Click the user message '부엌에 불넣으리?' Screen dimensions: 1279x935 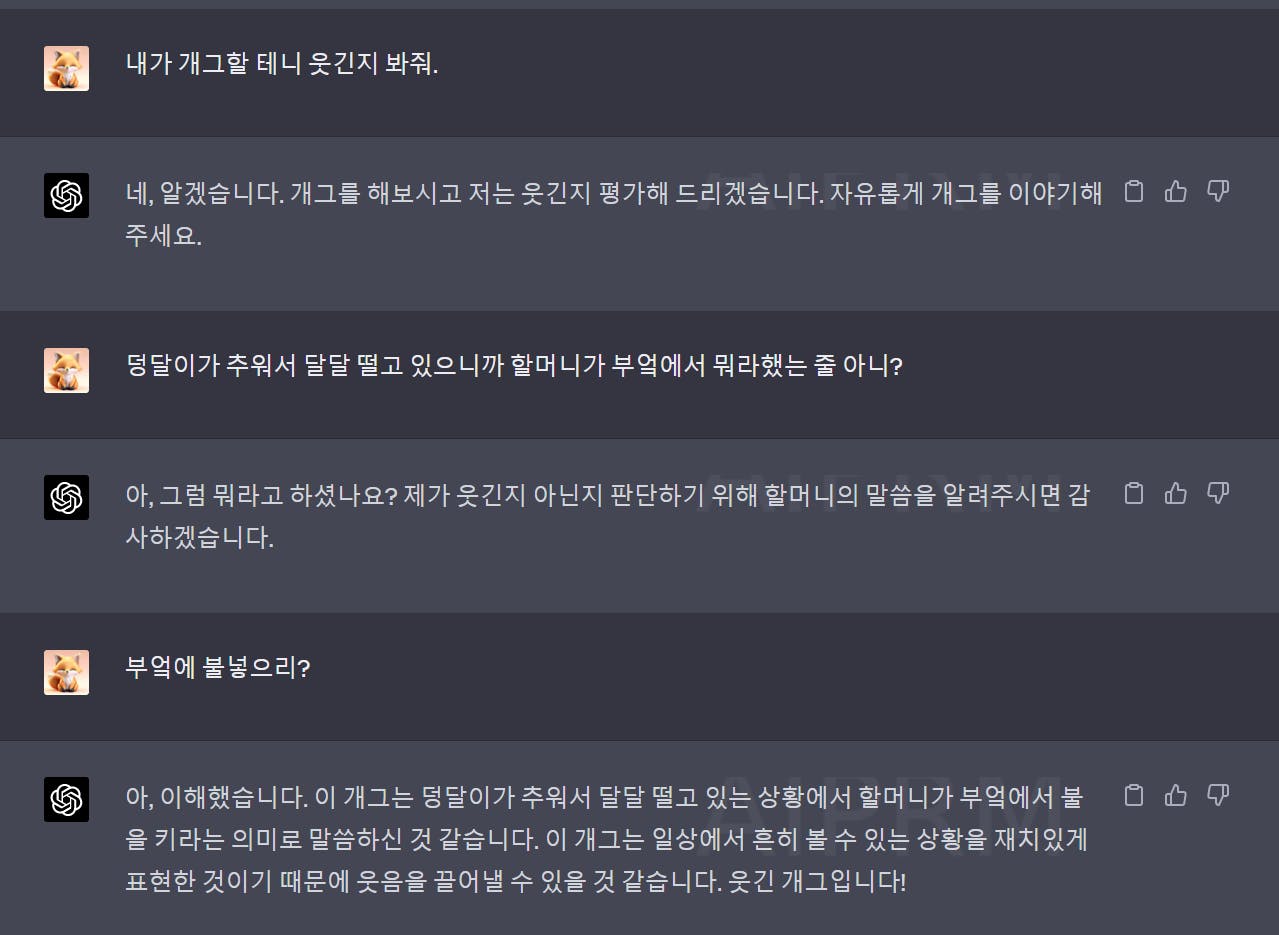218,668
